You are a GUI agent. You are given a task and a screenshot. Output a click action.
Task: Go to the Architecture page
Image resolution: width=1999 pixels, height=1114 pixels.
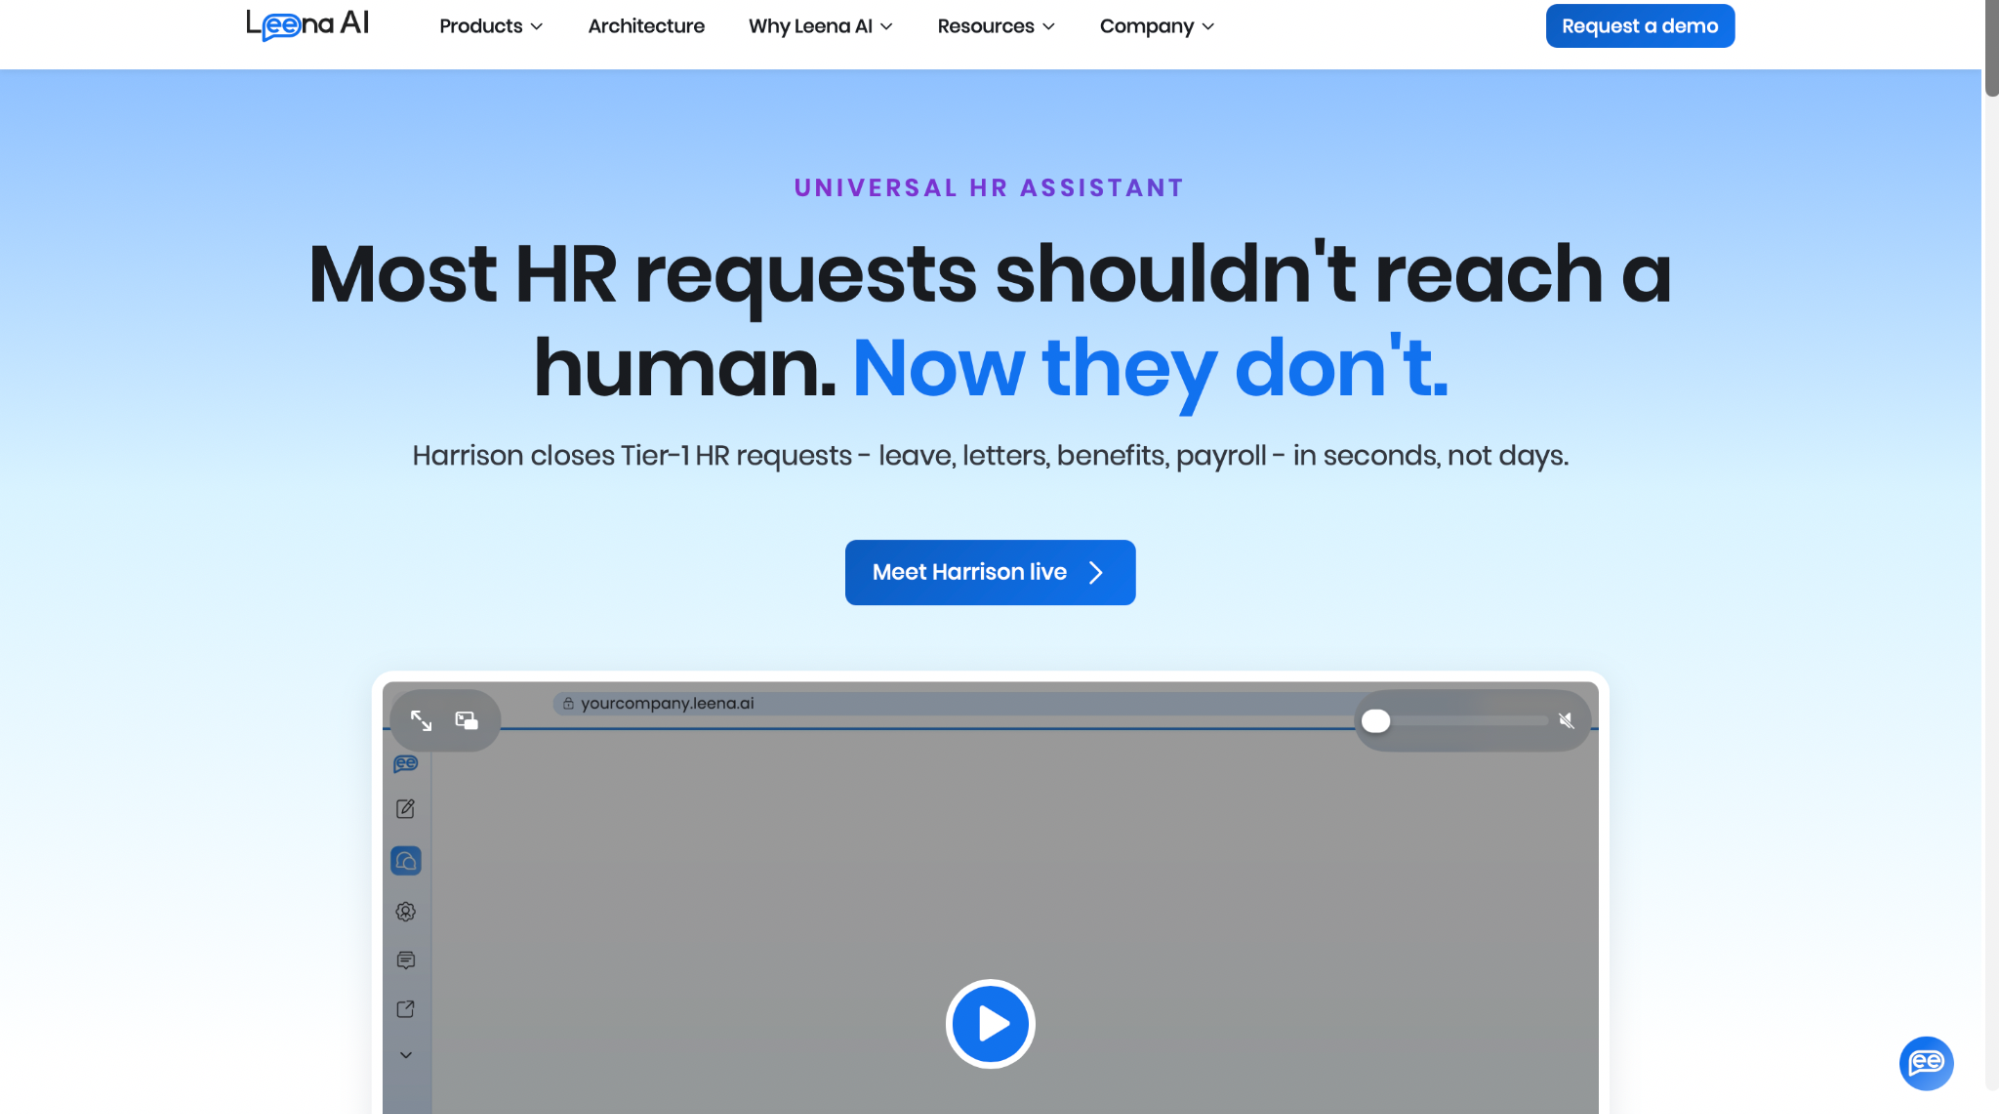[646, 26]
